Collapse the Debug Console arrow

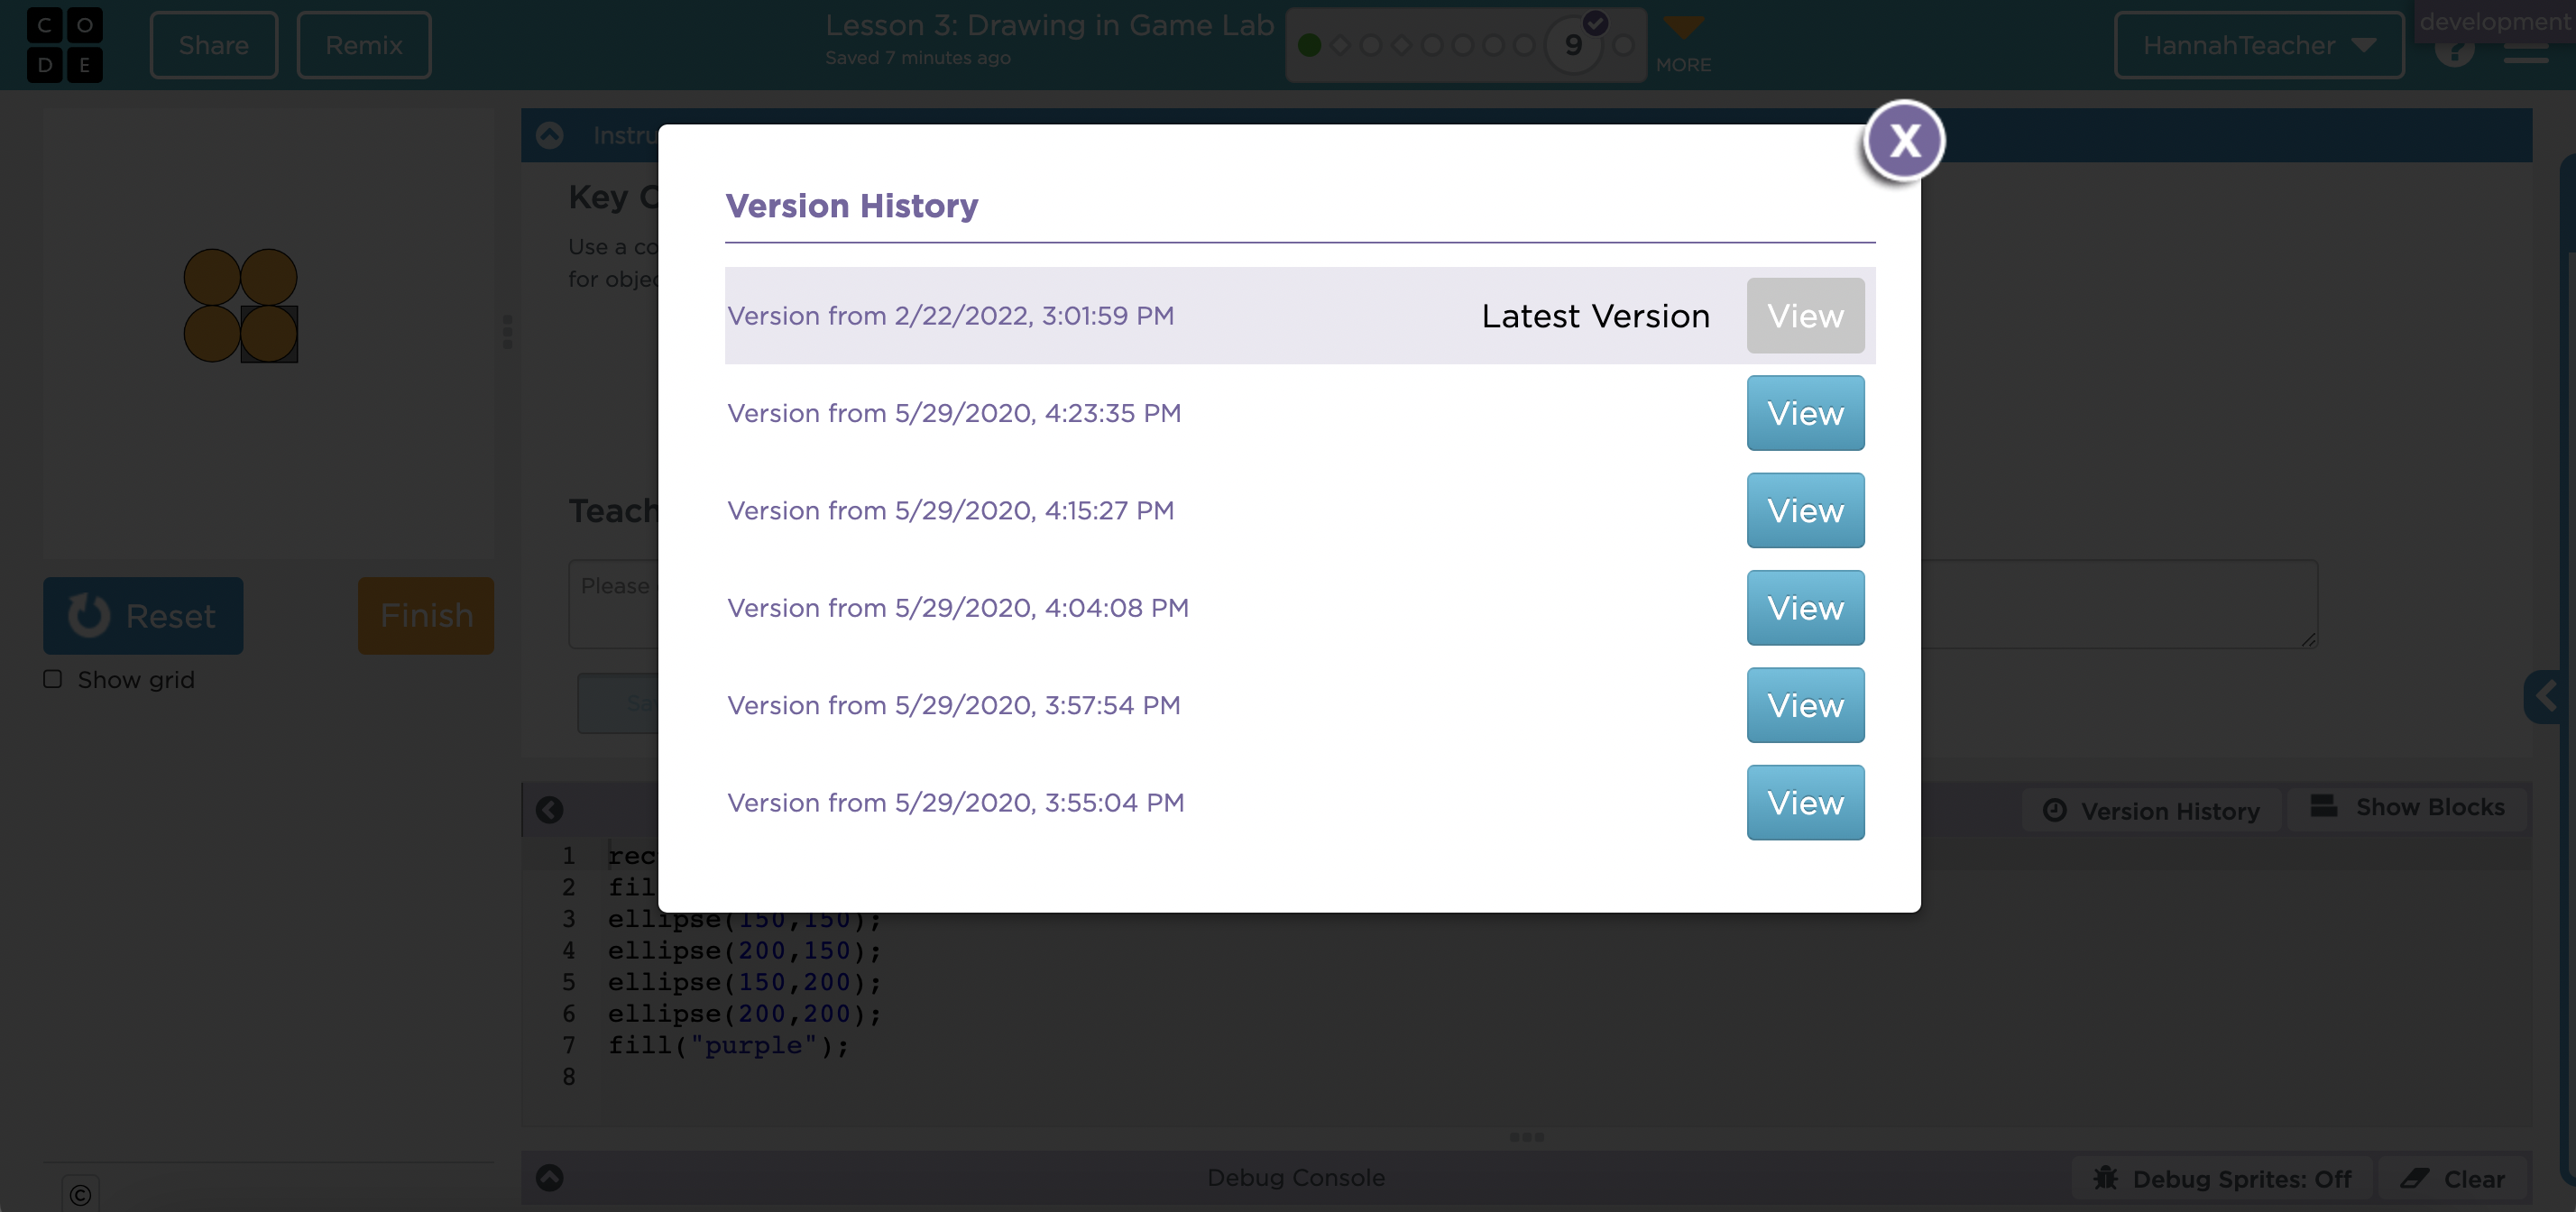pos(549,1179)
